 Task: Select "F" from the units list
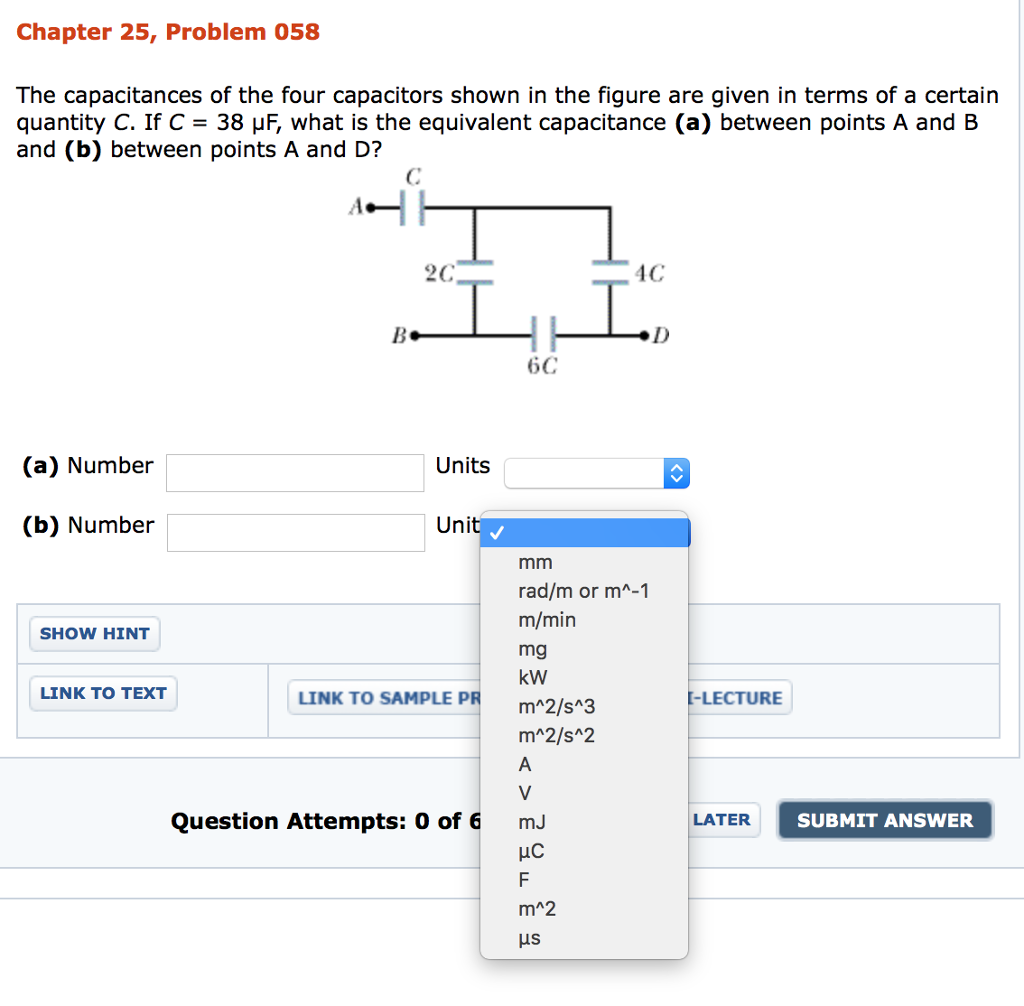coord(524,880)
